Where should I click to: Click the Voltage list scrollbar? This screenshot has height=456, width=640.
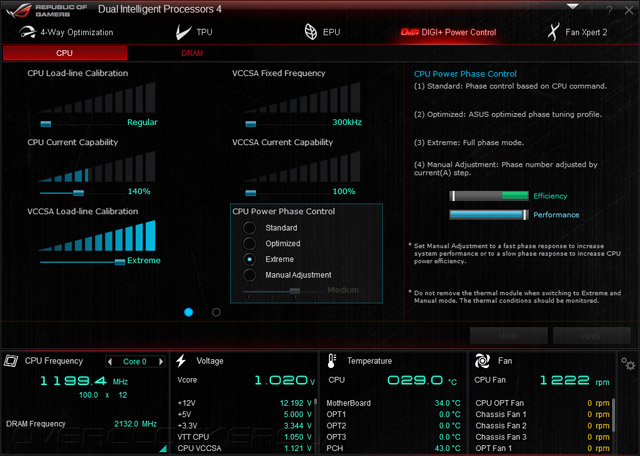click(x=315, y=402)
